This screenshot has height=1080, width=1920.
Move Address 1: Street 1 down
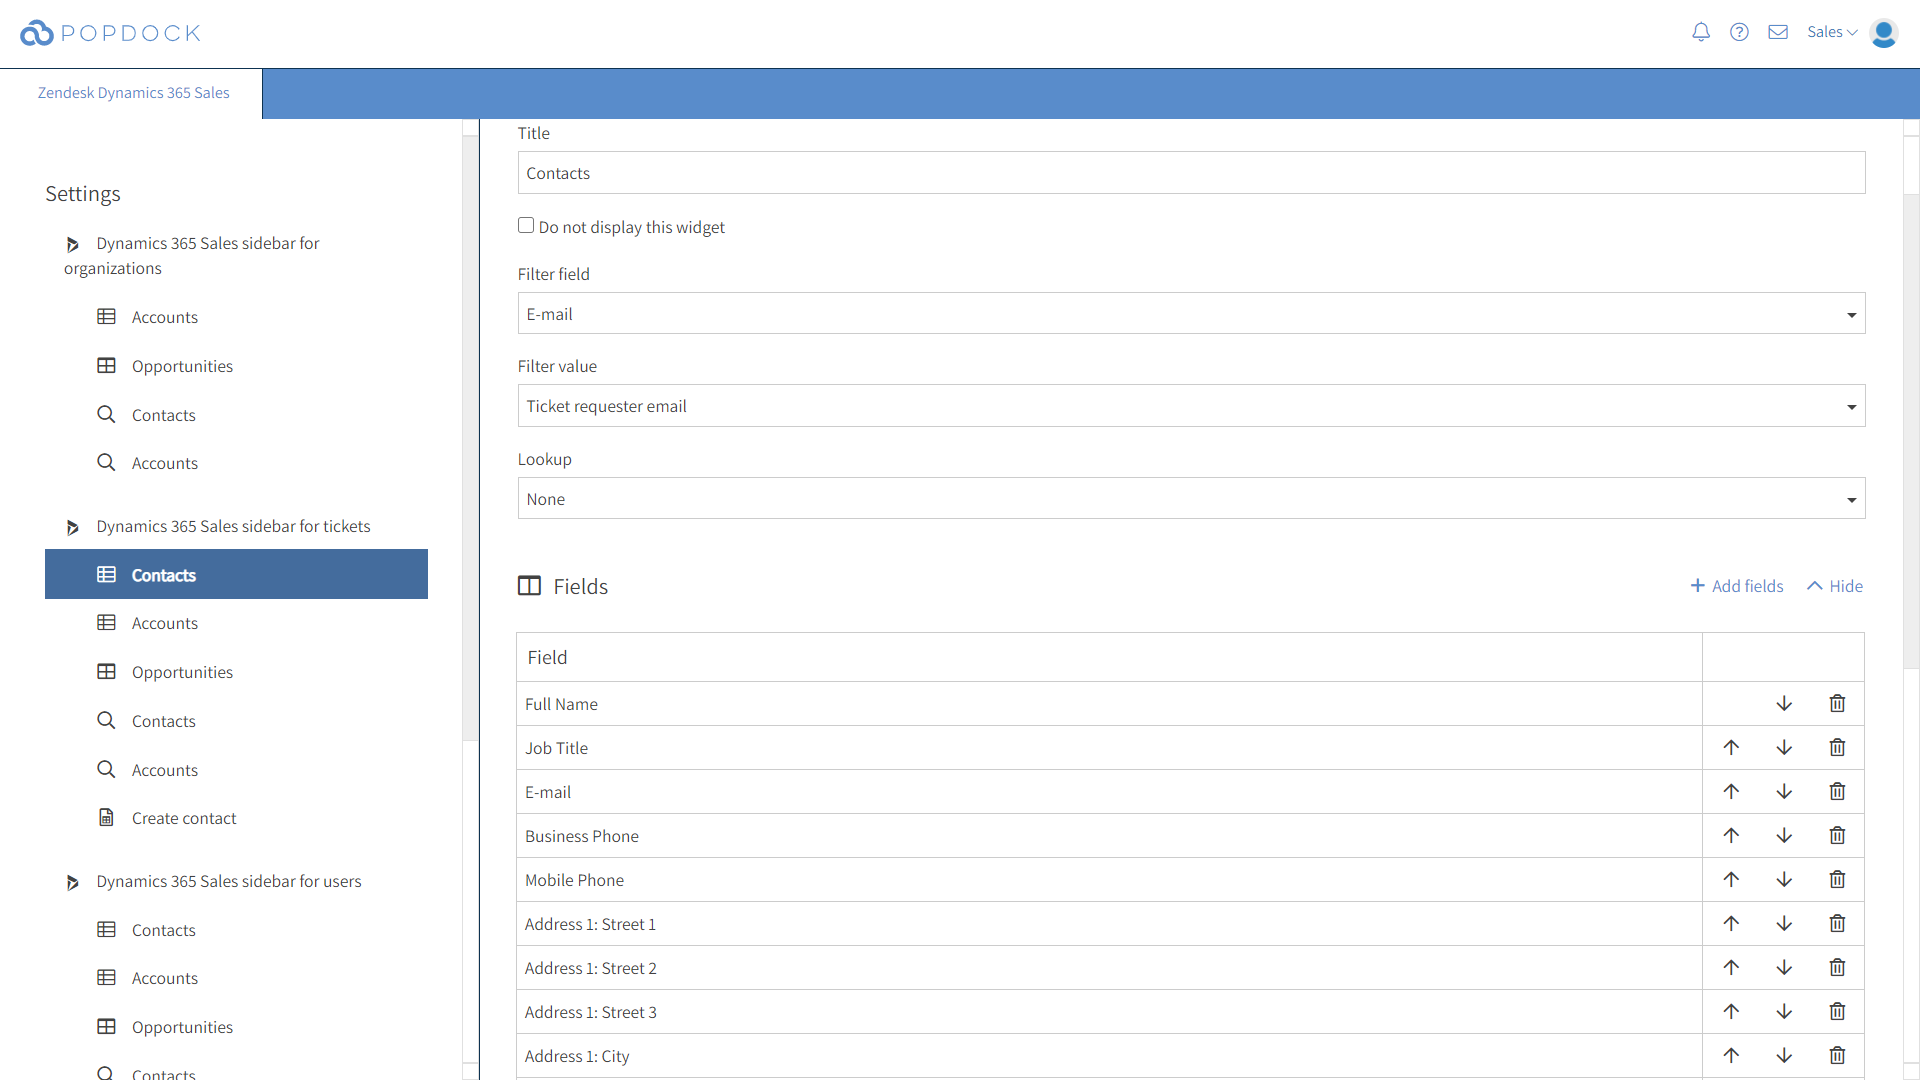coord(1784,924)
